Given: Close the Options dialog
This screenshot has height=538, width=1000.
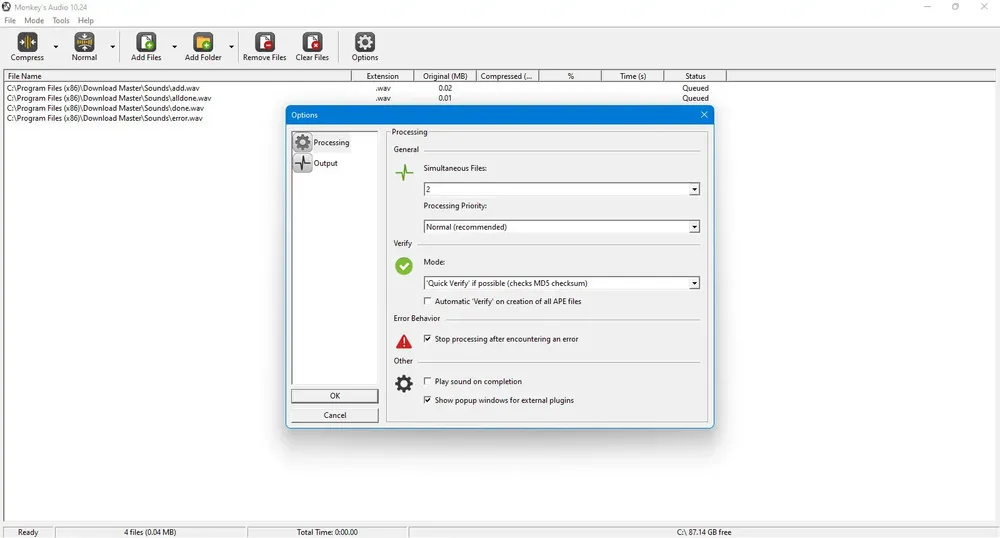Looking at the screenshot, I should 704,115.
